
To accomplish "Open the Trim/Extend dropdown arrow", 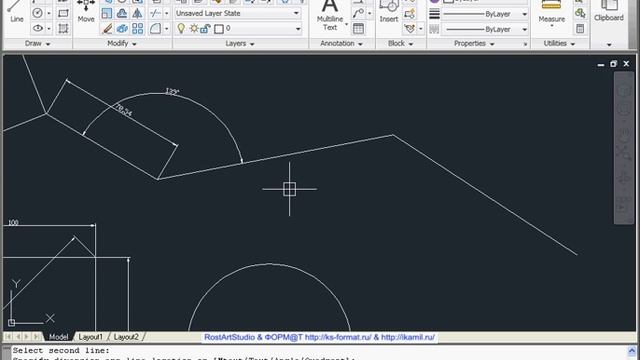I will tap(166, 13).
